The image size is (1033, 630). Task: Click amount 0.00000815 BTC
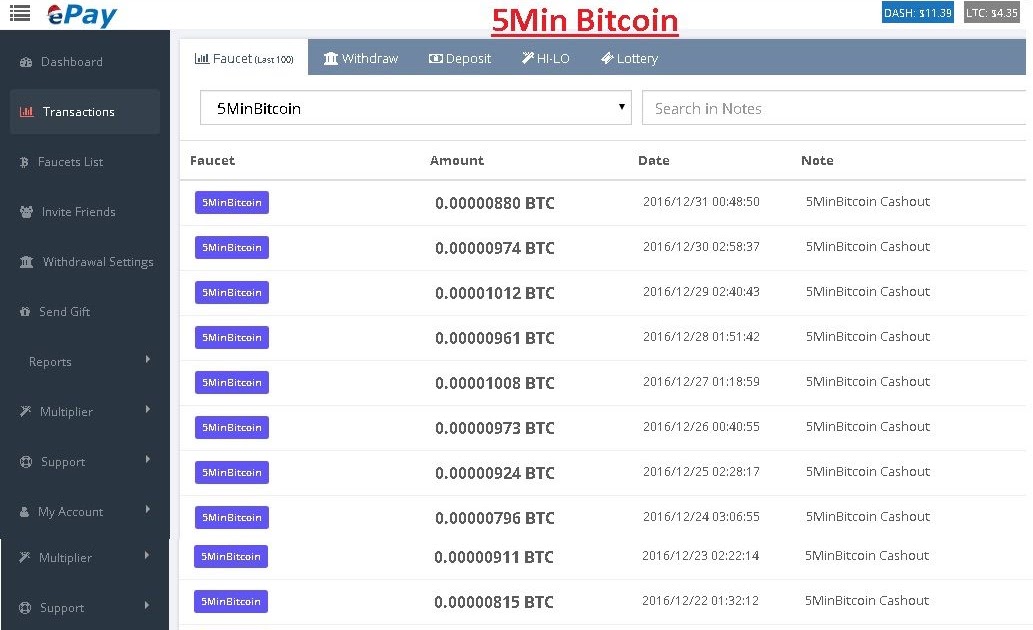493,602
